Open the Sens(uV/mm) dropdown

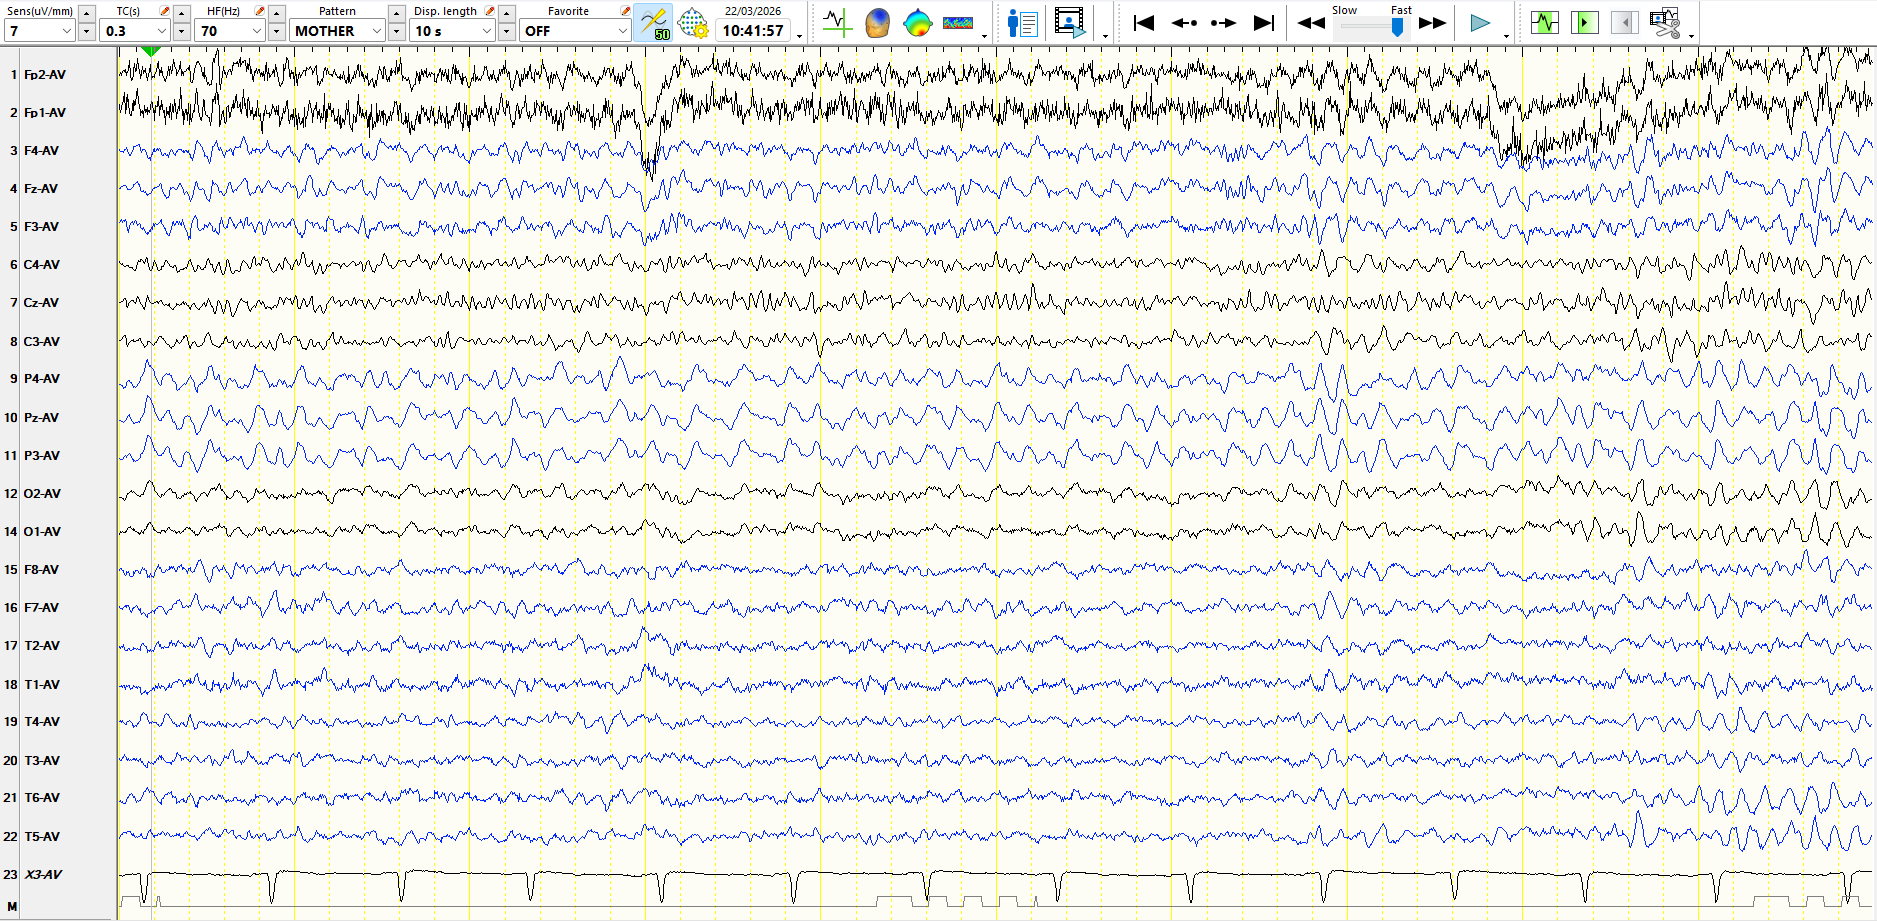pos(41,31)
